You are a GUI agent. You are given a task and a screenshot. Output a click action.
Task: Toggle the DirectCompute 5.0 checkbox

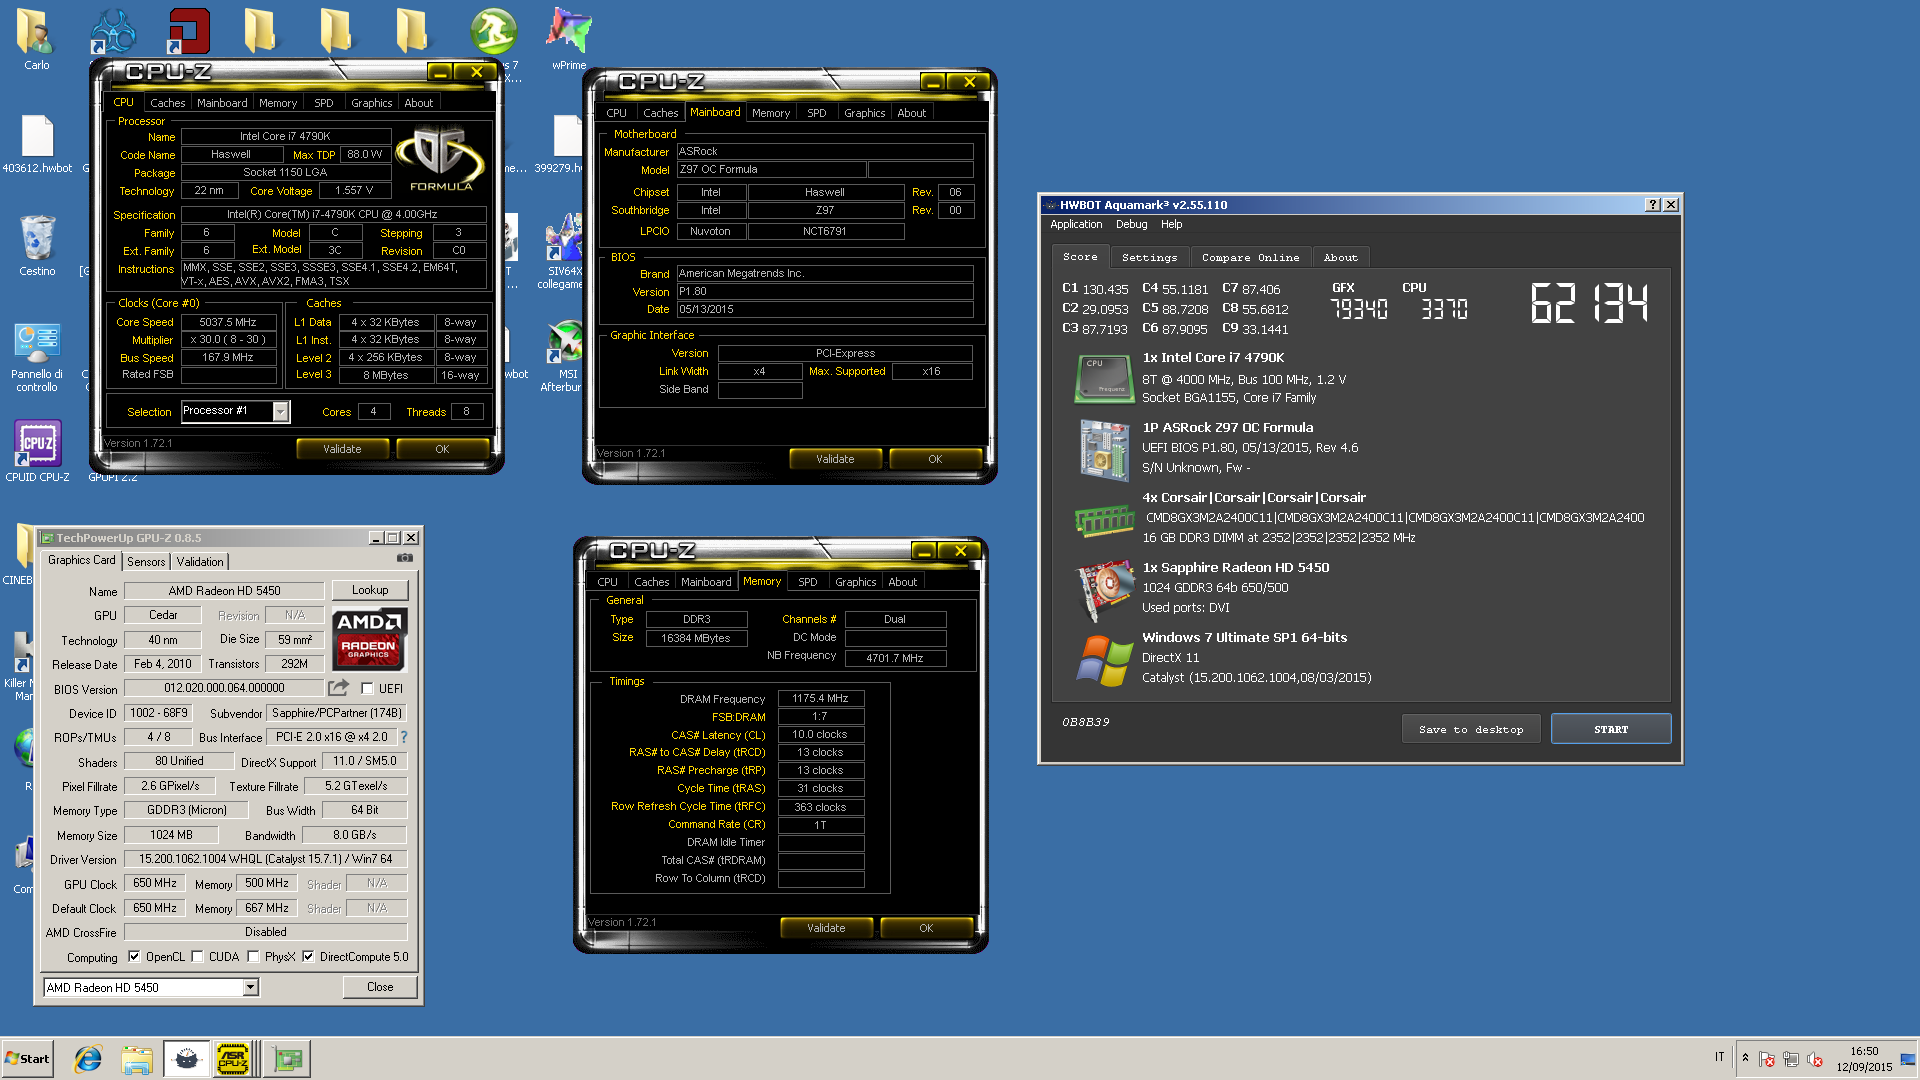coord(308,956)
